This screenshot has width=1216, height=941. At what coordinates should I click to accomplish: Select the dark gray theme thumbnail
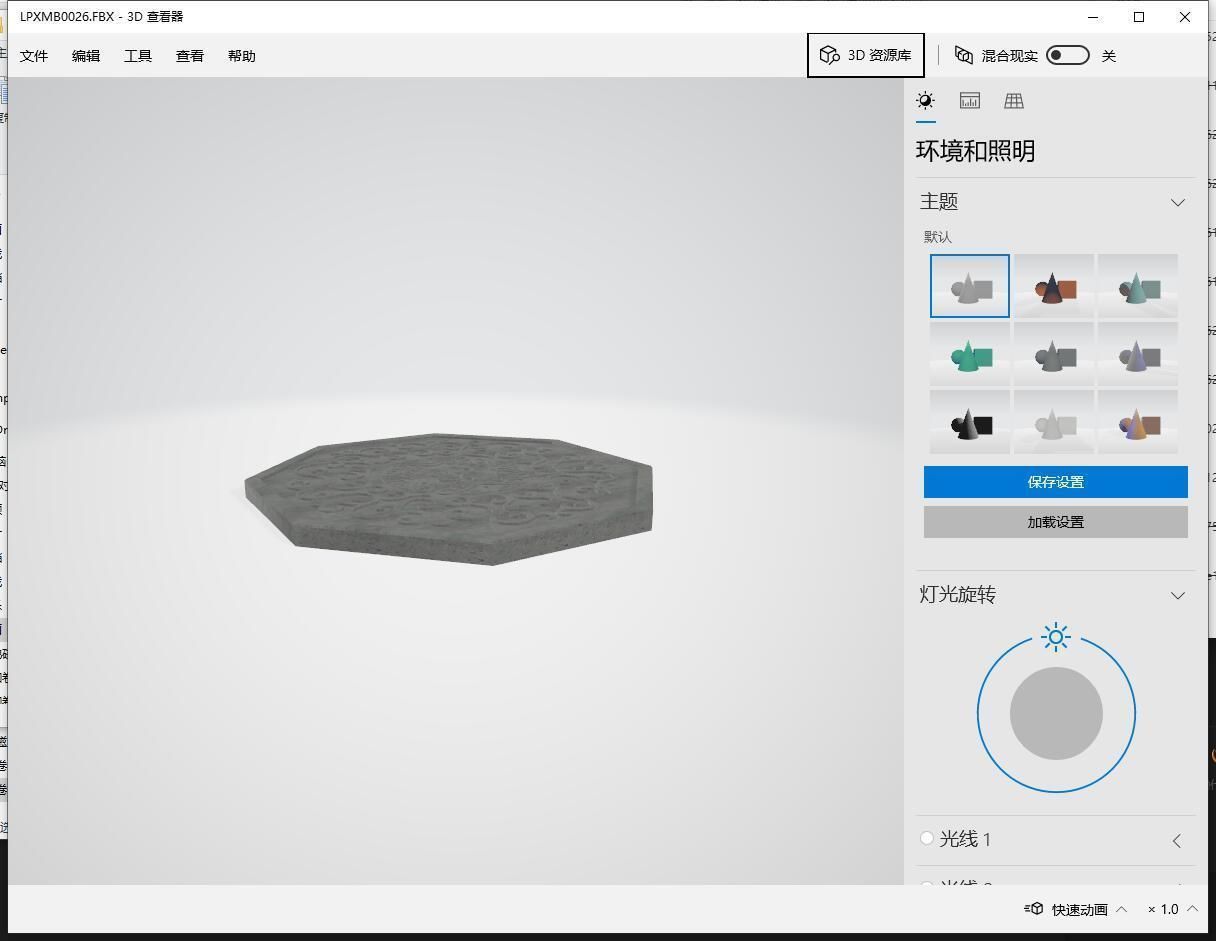(1054, 354)
